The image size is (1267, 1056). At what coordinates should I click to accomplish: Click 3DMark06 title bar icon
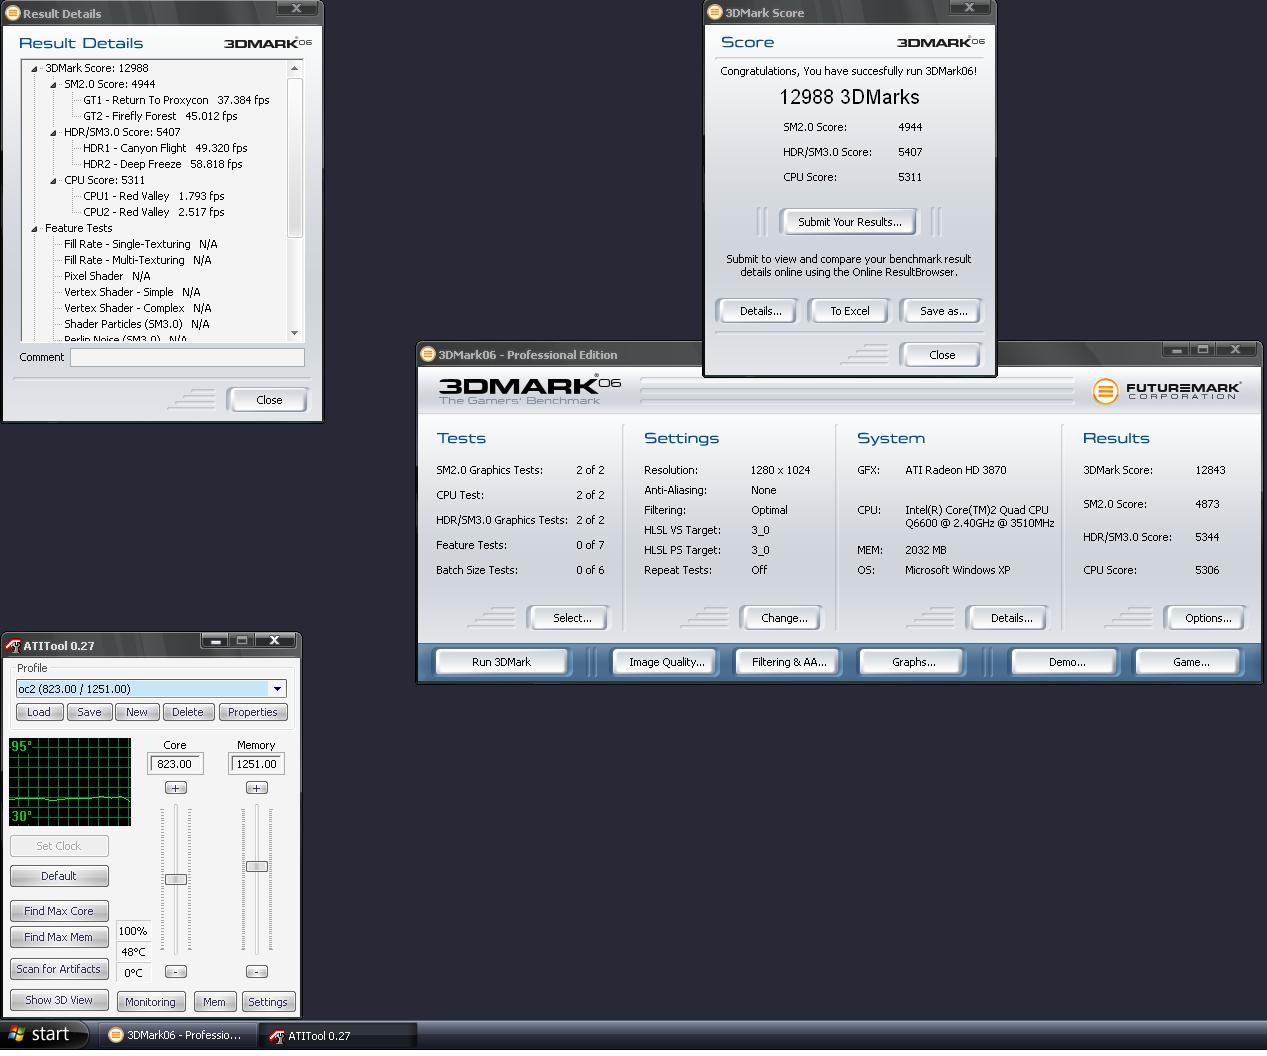pos(427,354)
